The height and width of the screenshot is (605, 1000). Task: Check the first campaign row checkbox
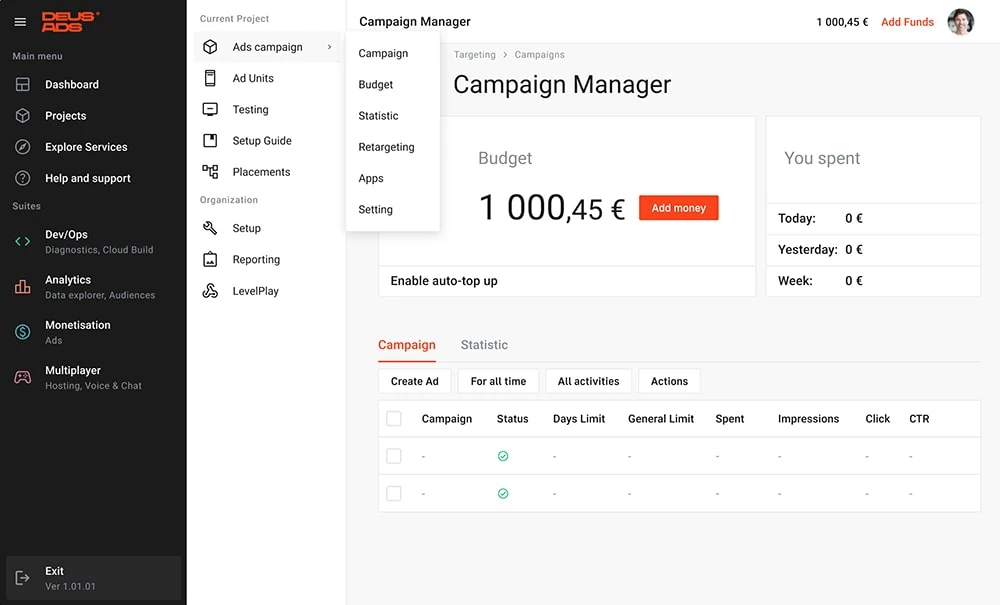[394, 456]
